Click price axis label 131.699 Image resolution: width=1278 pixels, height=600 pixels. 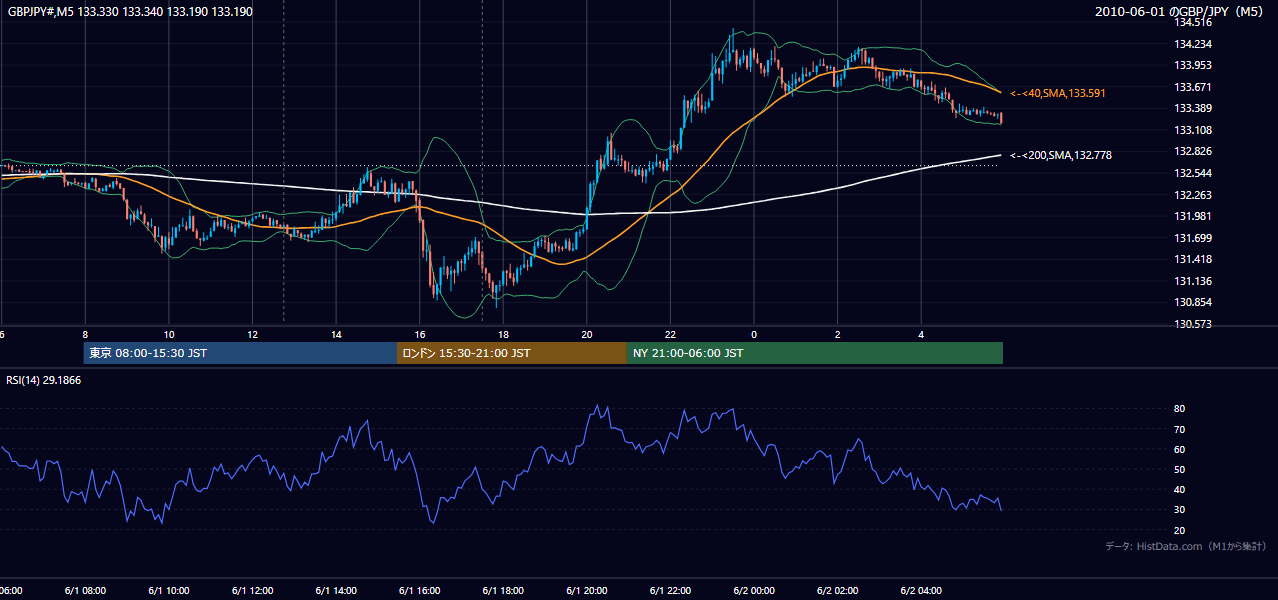coord(1193,238)
